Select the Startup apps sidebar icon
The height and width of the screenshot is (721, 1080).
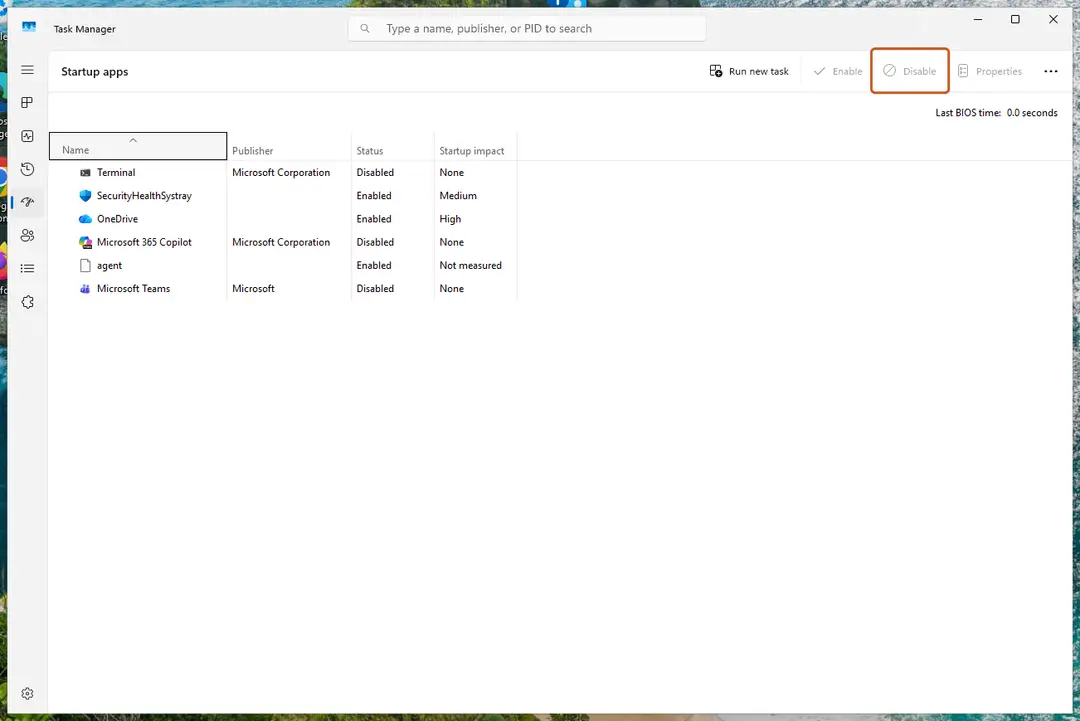coord(28,202)
